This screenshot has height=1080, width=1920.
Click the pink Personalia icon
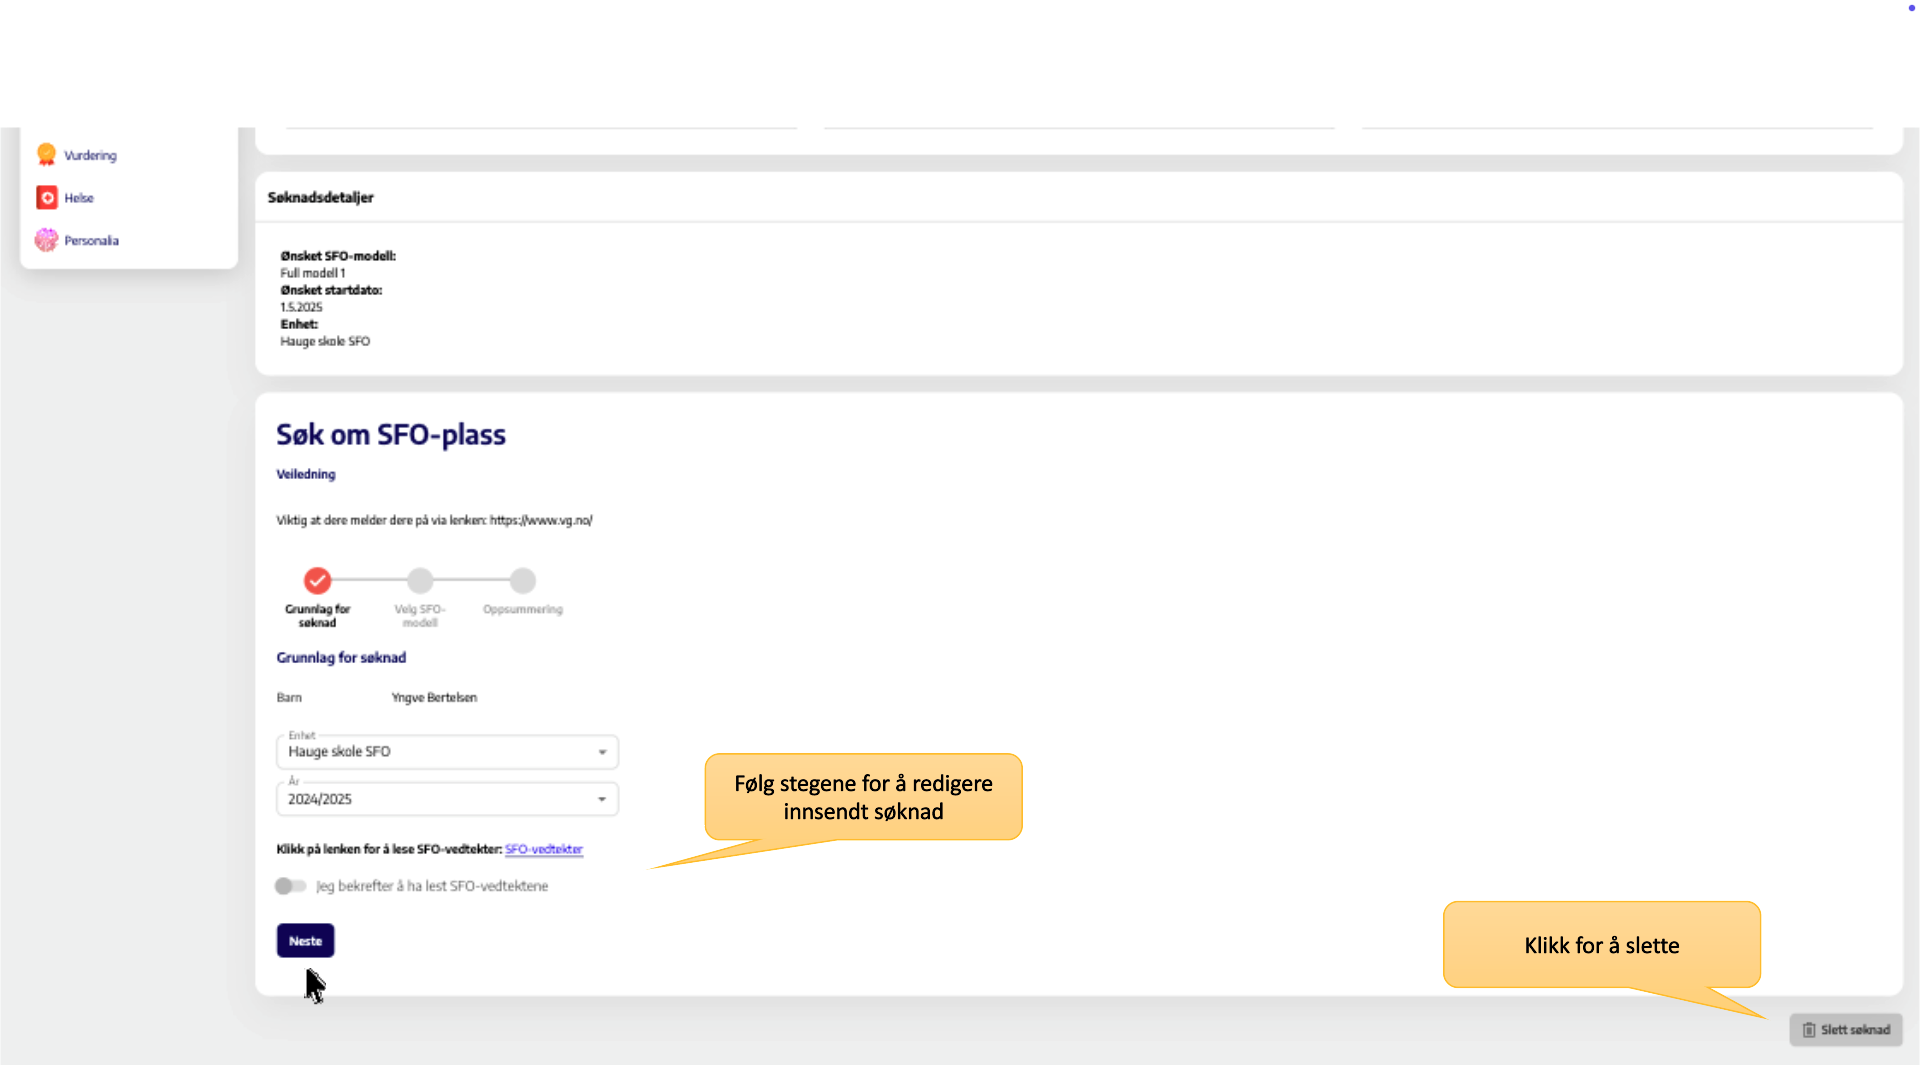[x=46, y=240]
